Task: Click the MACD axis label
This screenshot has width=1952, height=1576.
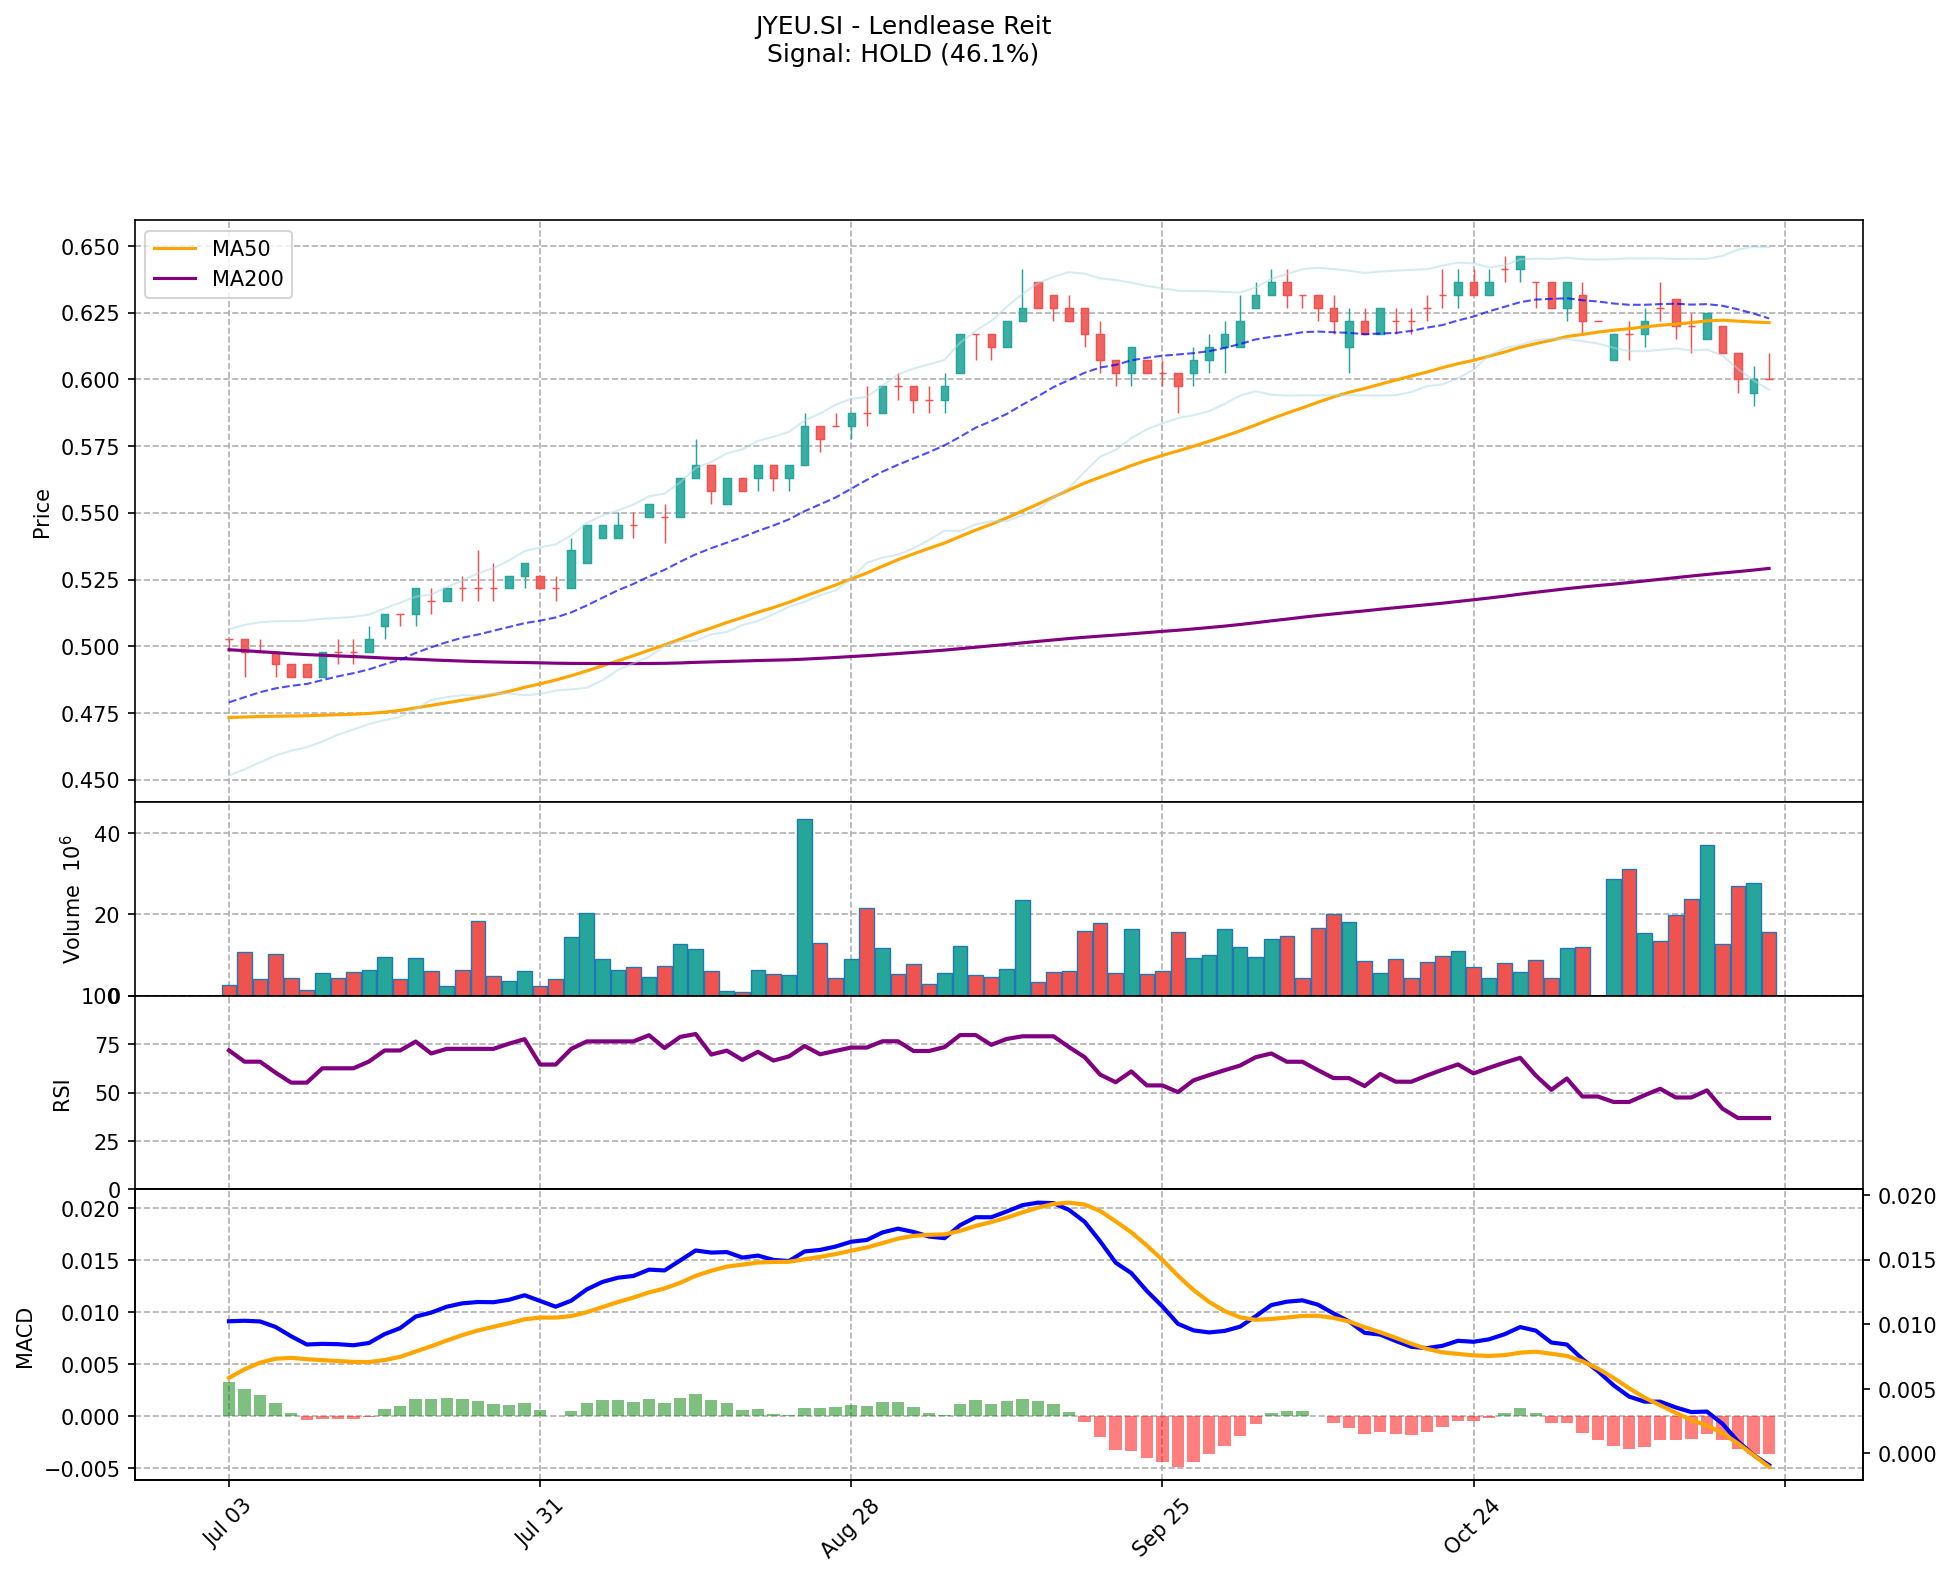Action: [x=26, y=1338]
